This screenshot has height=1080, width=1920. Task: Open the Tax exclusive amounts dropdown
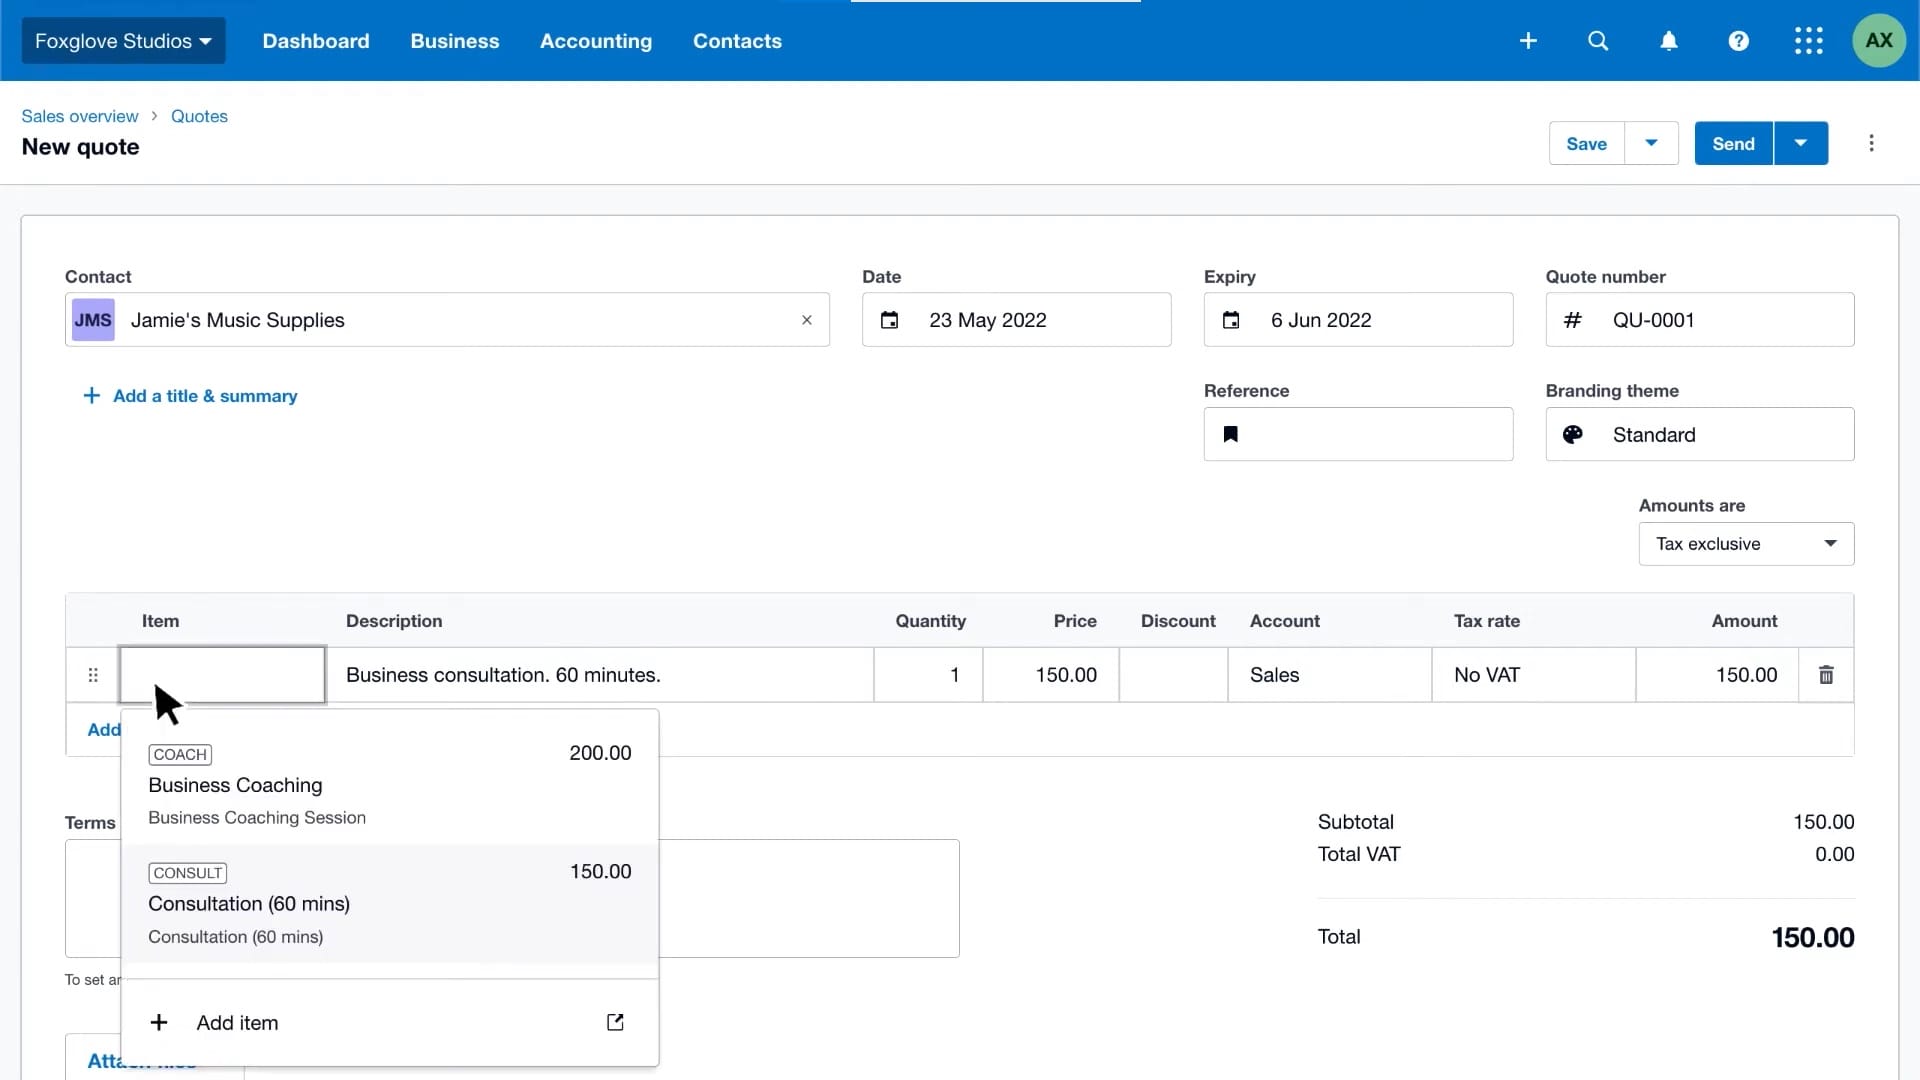click(1745, 544)
